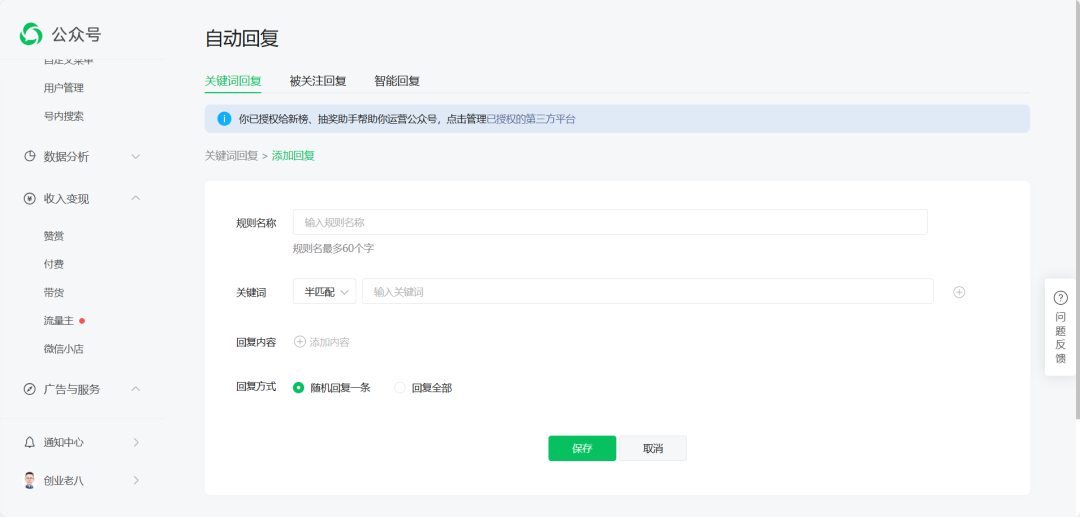The height and width of the screenshot is (517, 1080).
Task: Click the 输入规则名称 input field
Action: point(610,222)
